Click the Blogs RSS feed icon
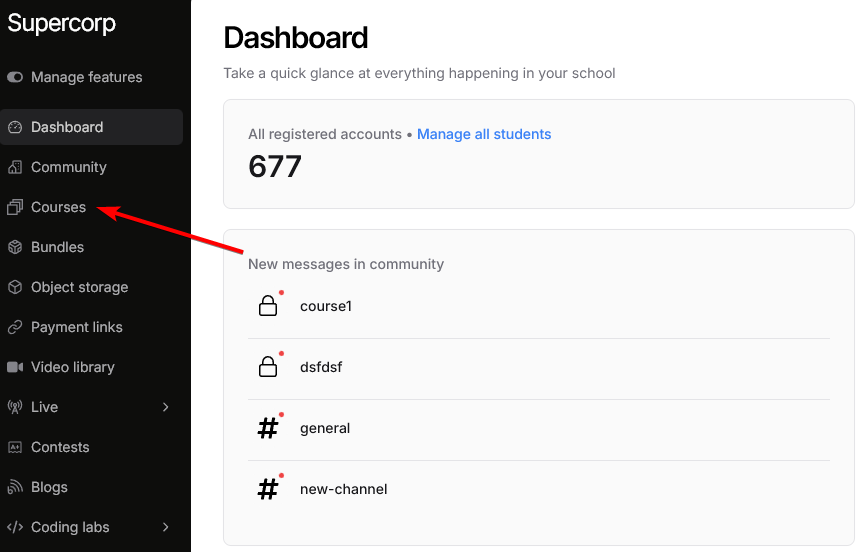Screen dimensions: 864x552 (15, 487)
